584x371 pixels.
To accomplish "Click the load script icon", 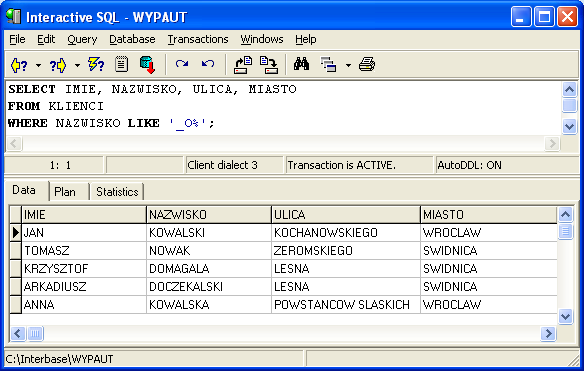I will [x=243, y=65].
